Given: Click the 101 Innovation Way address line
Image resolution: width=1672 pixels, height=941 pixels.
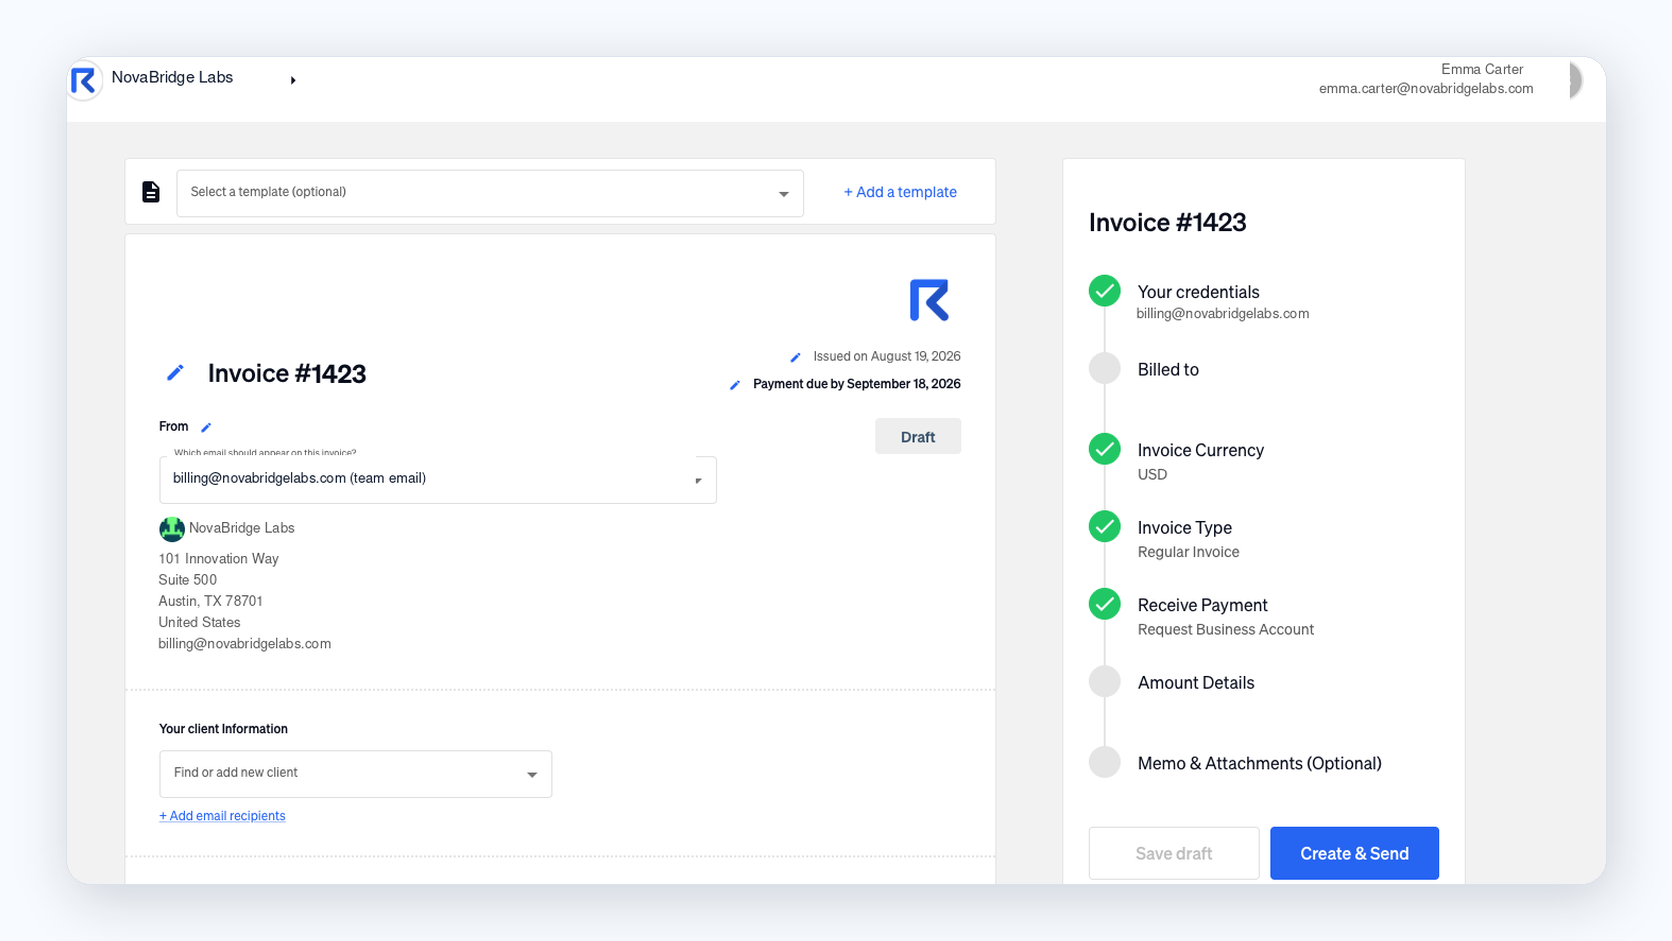Looking at the screenshot, I should point(219,559).
